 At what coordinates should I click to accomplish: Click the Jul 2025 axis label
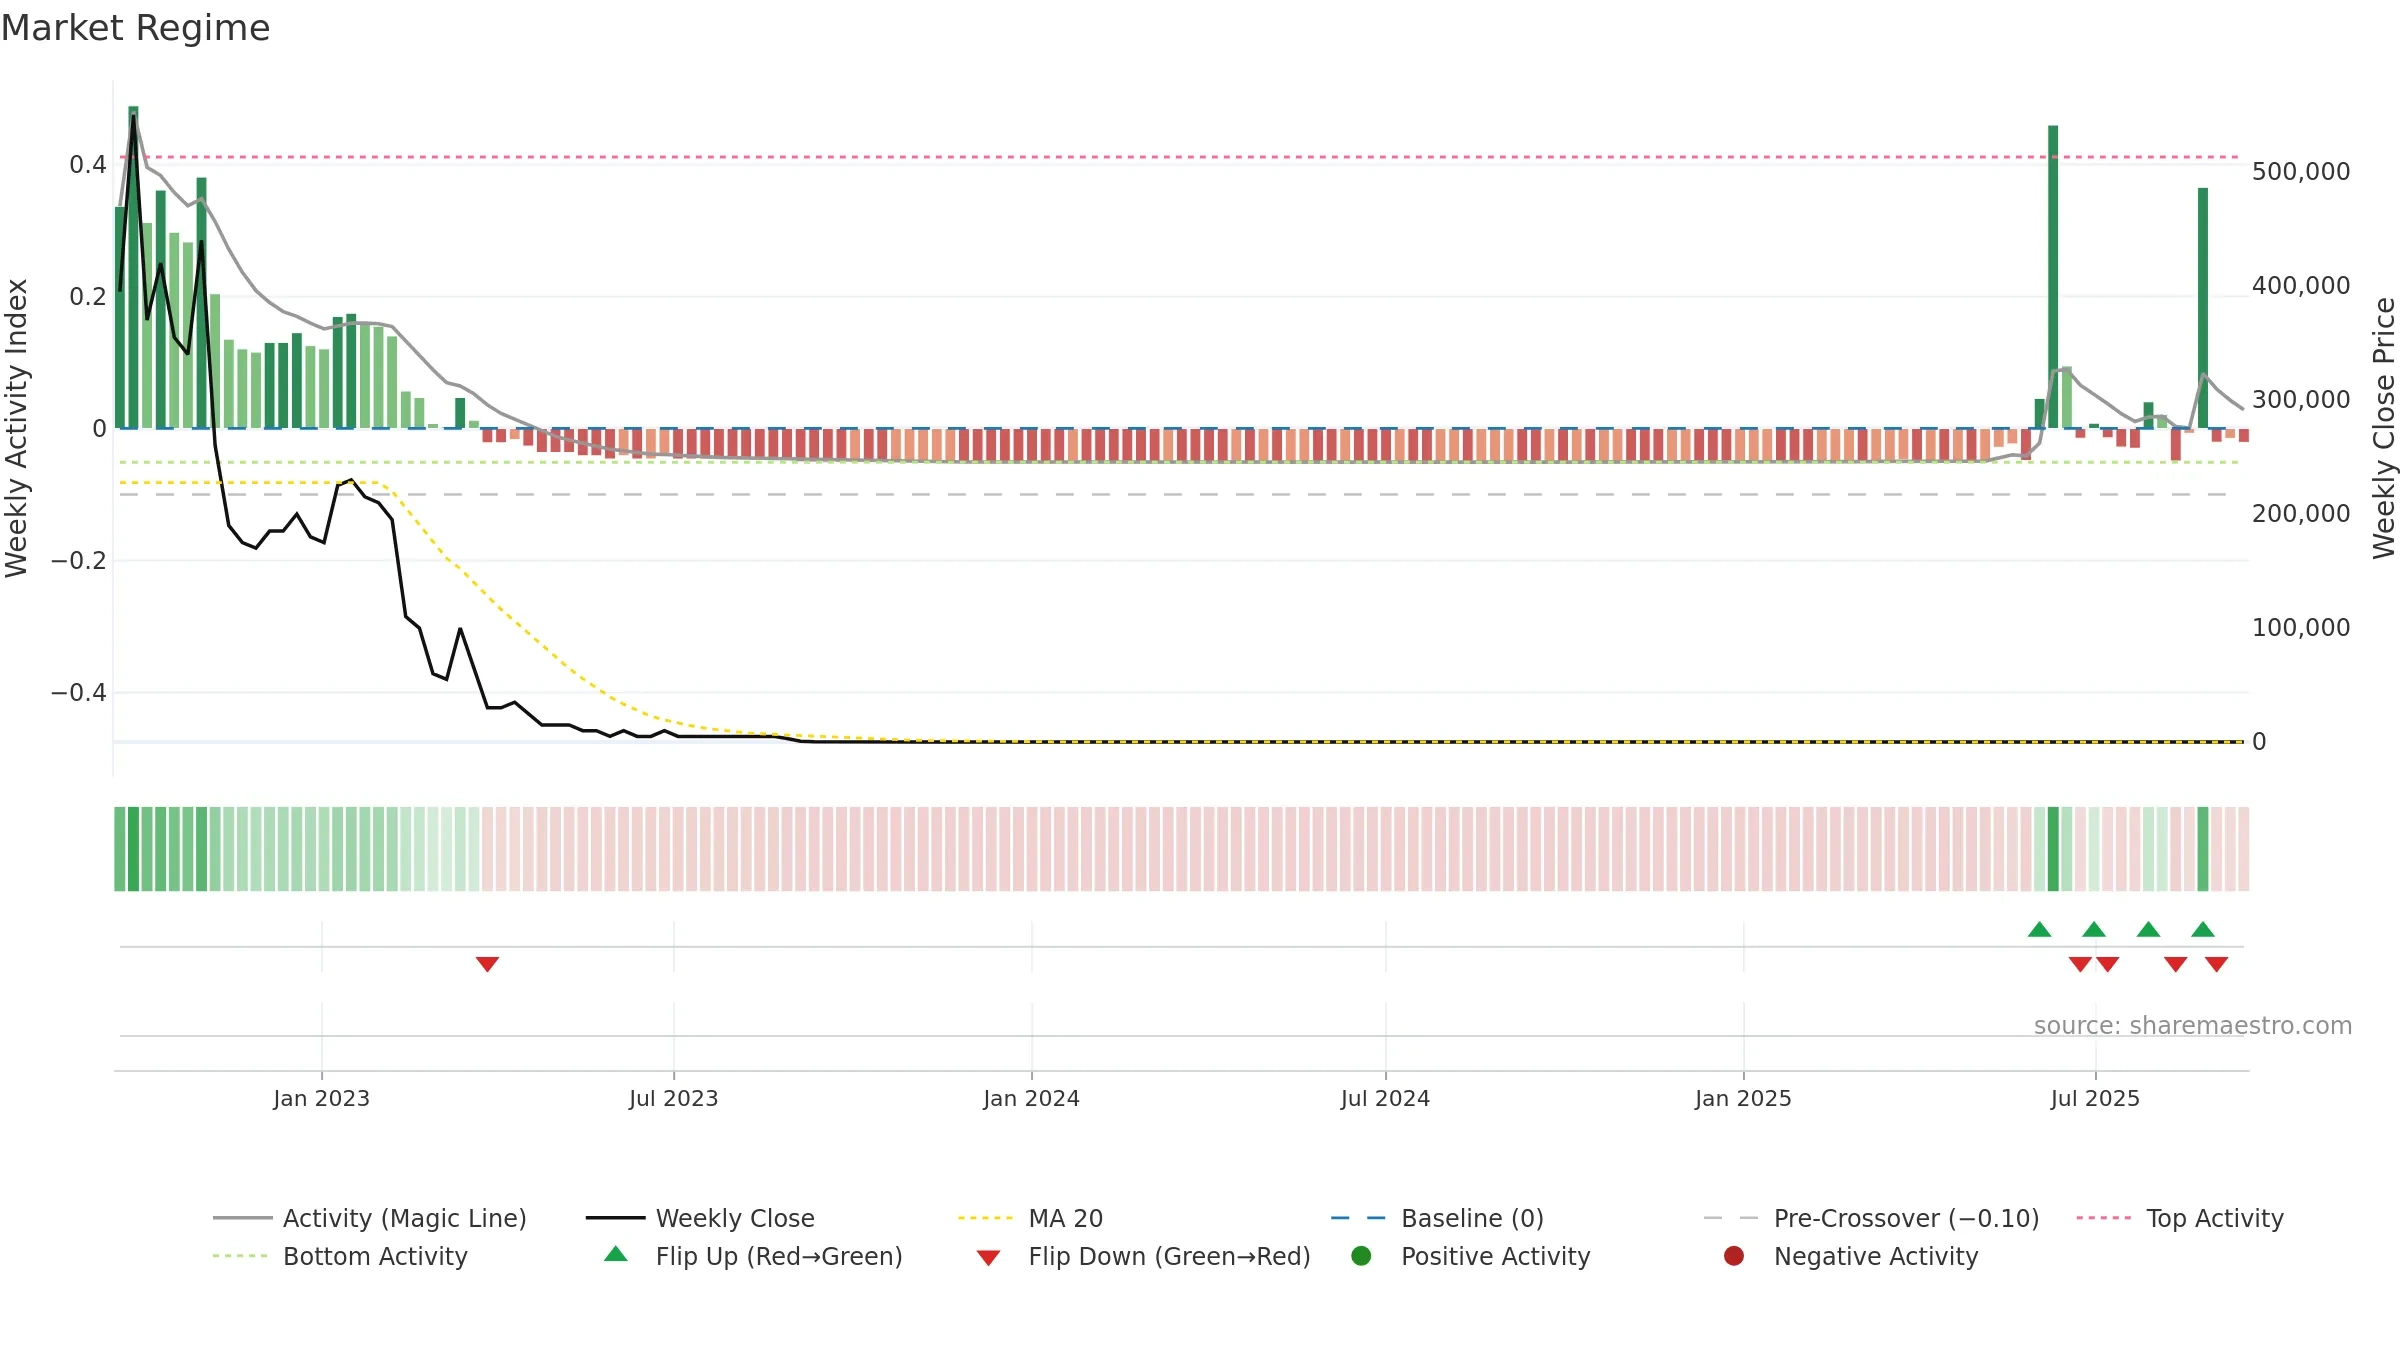[x=2095, y=1098]
